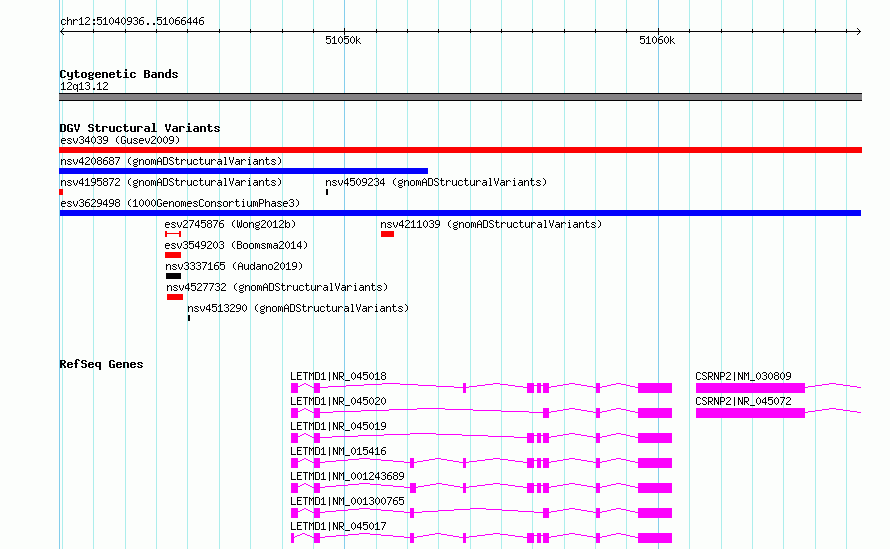
Task: Click the nsv4195872 small red marker
Action: coord(61,192)
